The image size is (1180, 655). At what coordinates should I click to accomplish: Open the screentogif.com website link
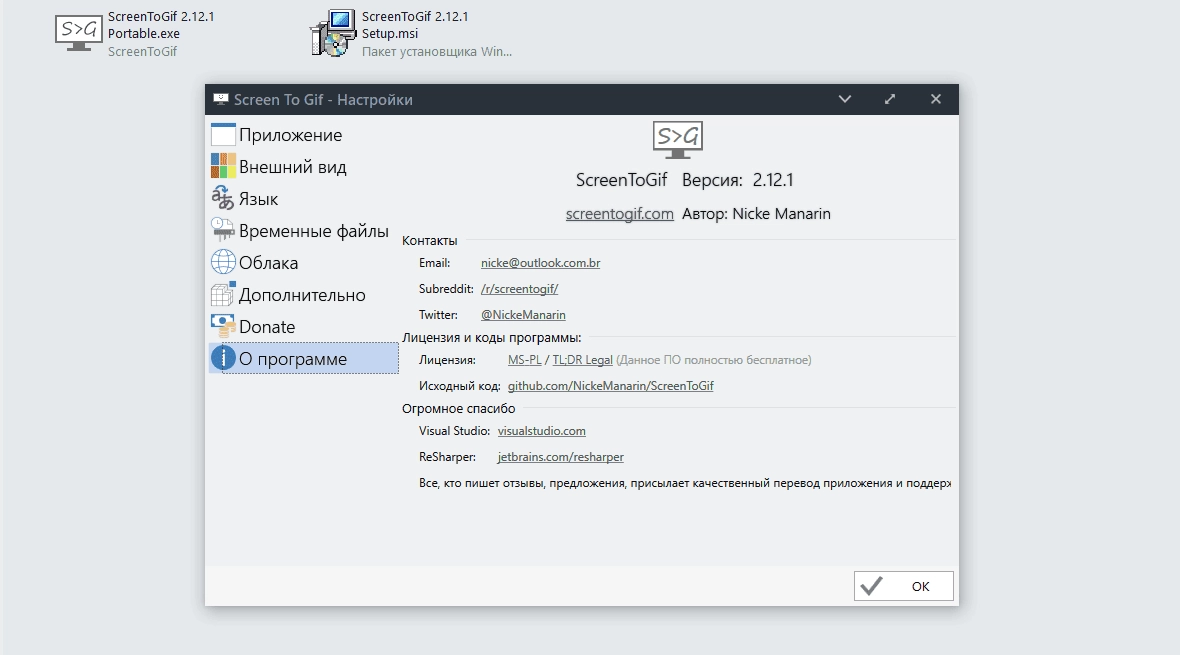click(619, 214)
